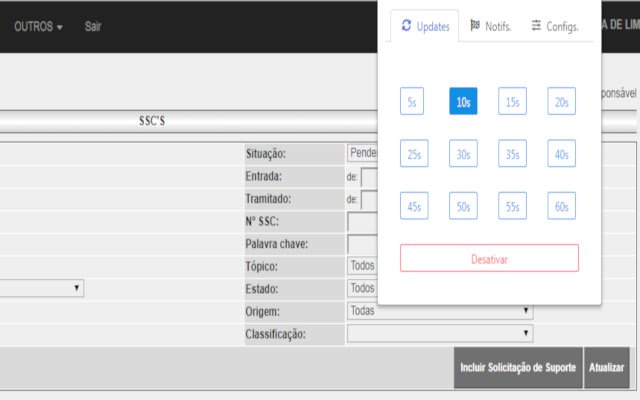Select the 10s refresh interval
This screenshot has height=400, width=640.
click(x=463, y=101)
